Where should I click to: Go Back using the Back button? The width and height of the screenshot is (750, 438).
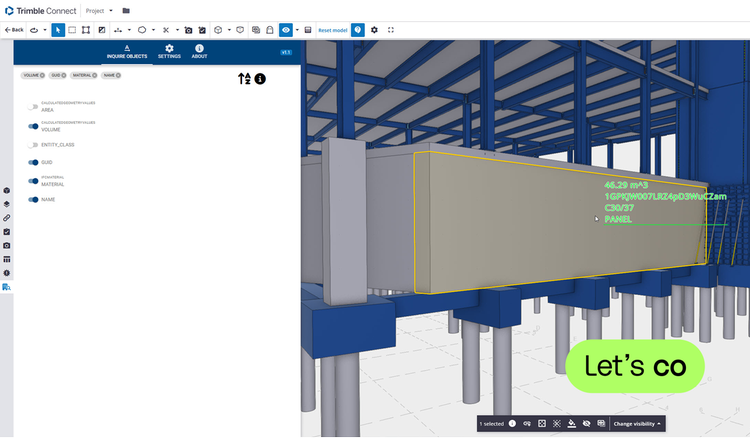click(14, 30)
